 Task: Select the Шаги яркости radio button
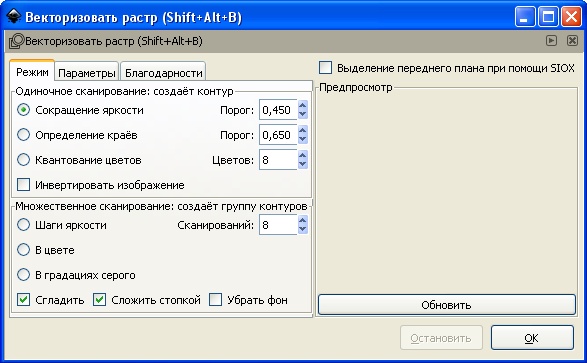pyautogui.click(x=23, y=225)
